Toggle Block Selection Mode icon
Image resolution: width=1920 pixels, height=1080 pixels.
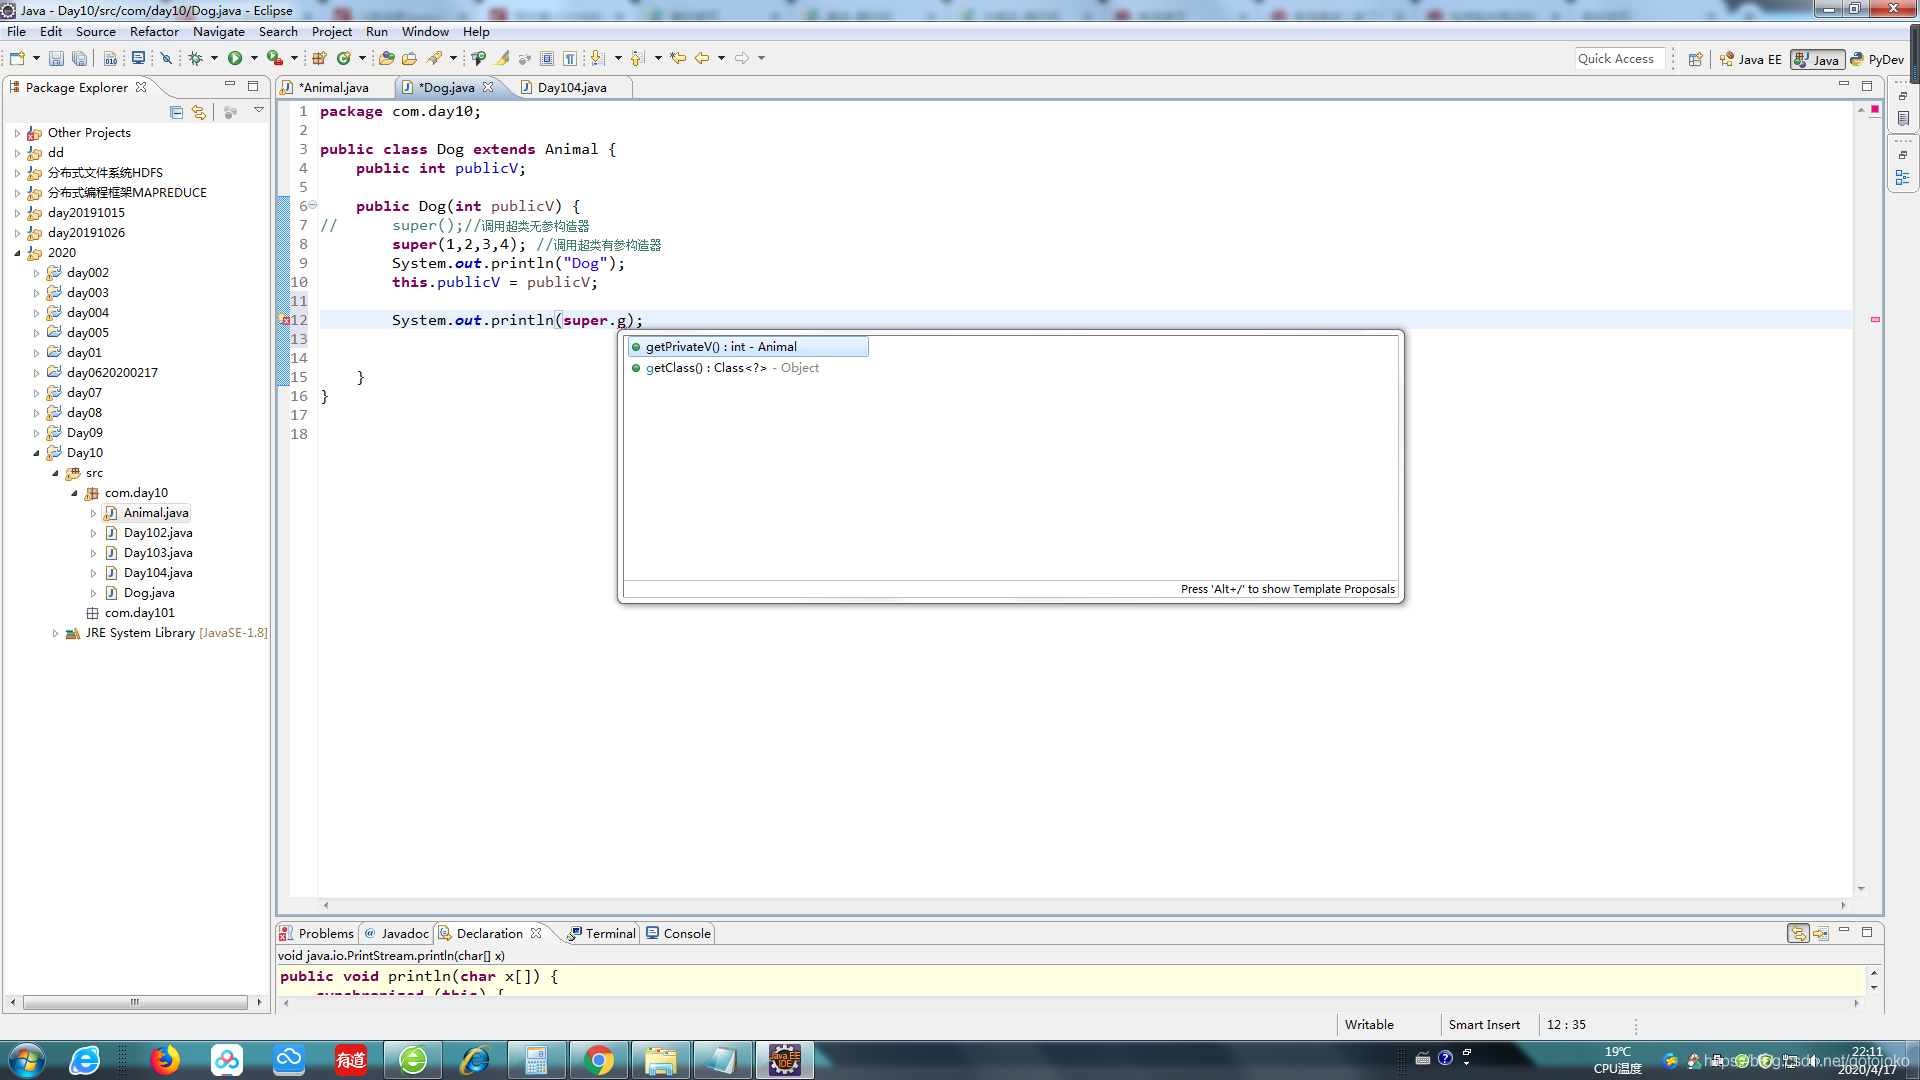tap(547, 59)
